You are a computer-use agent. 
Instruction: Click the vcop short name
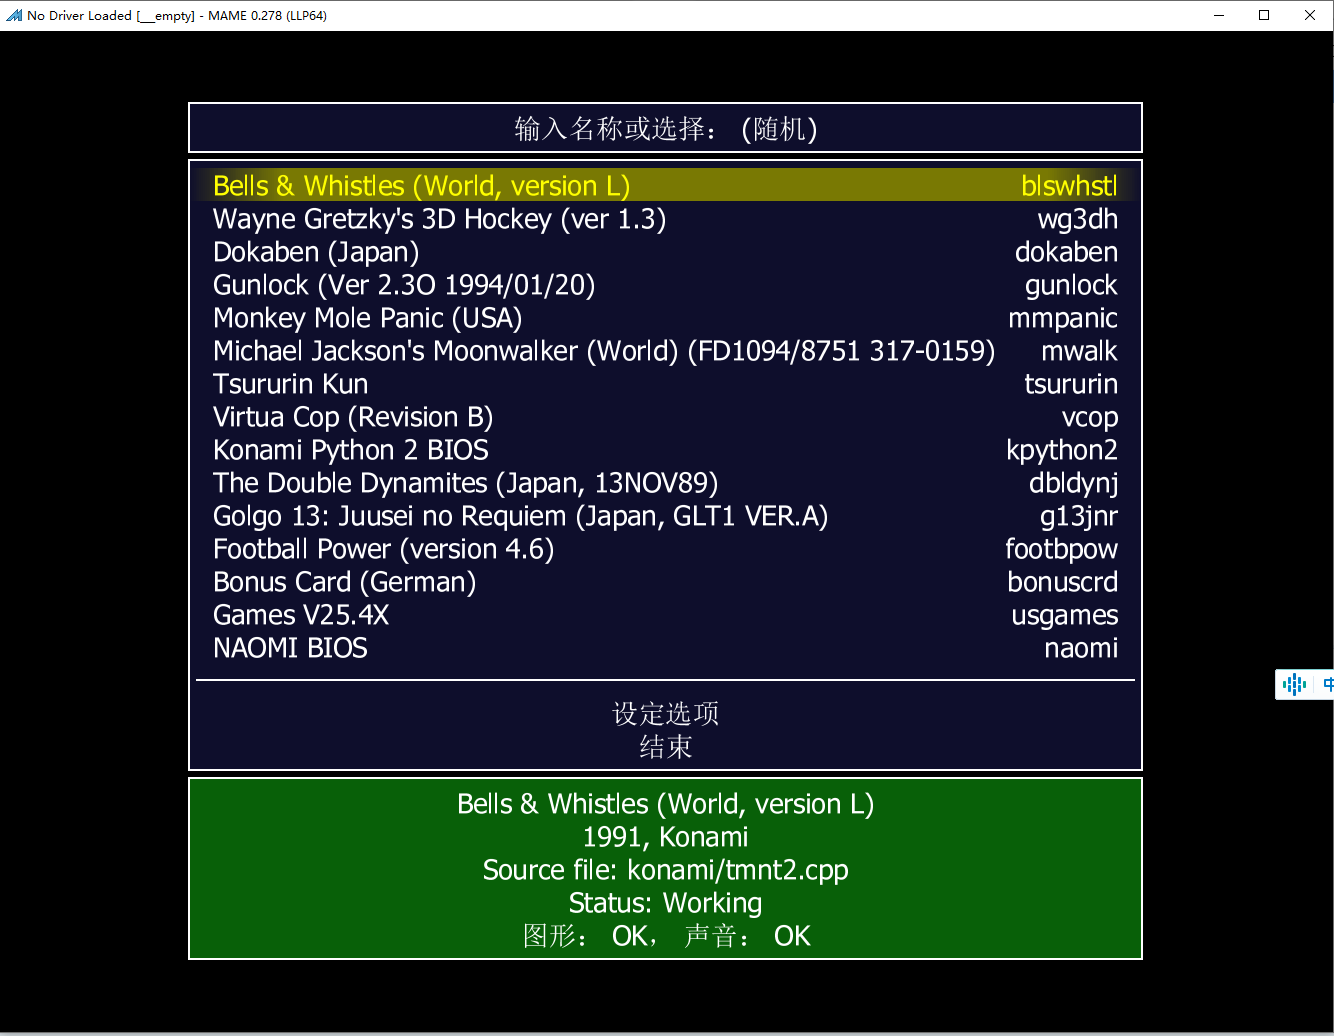point(1090,417)
